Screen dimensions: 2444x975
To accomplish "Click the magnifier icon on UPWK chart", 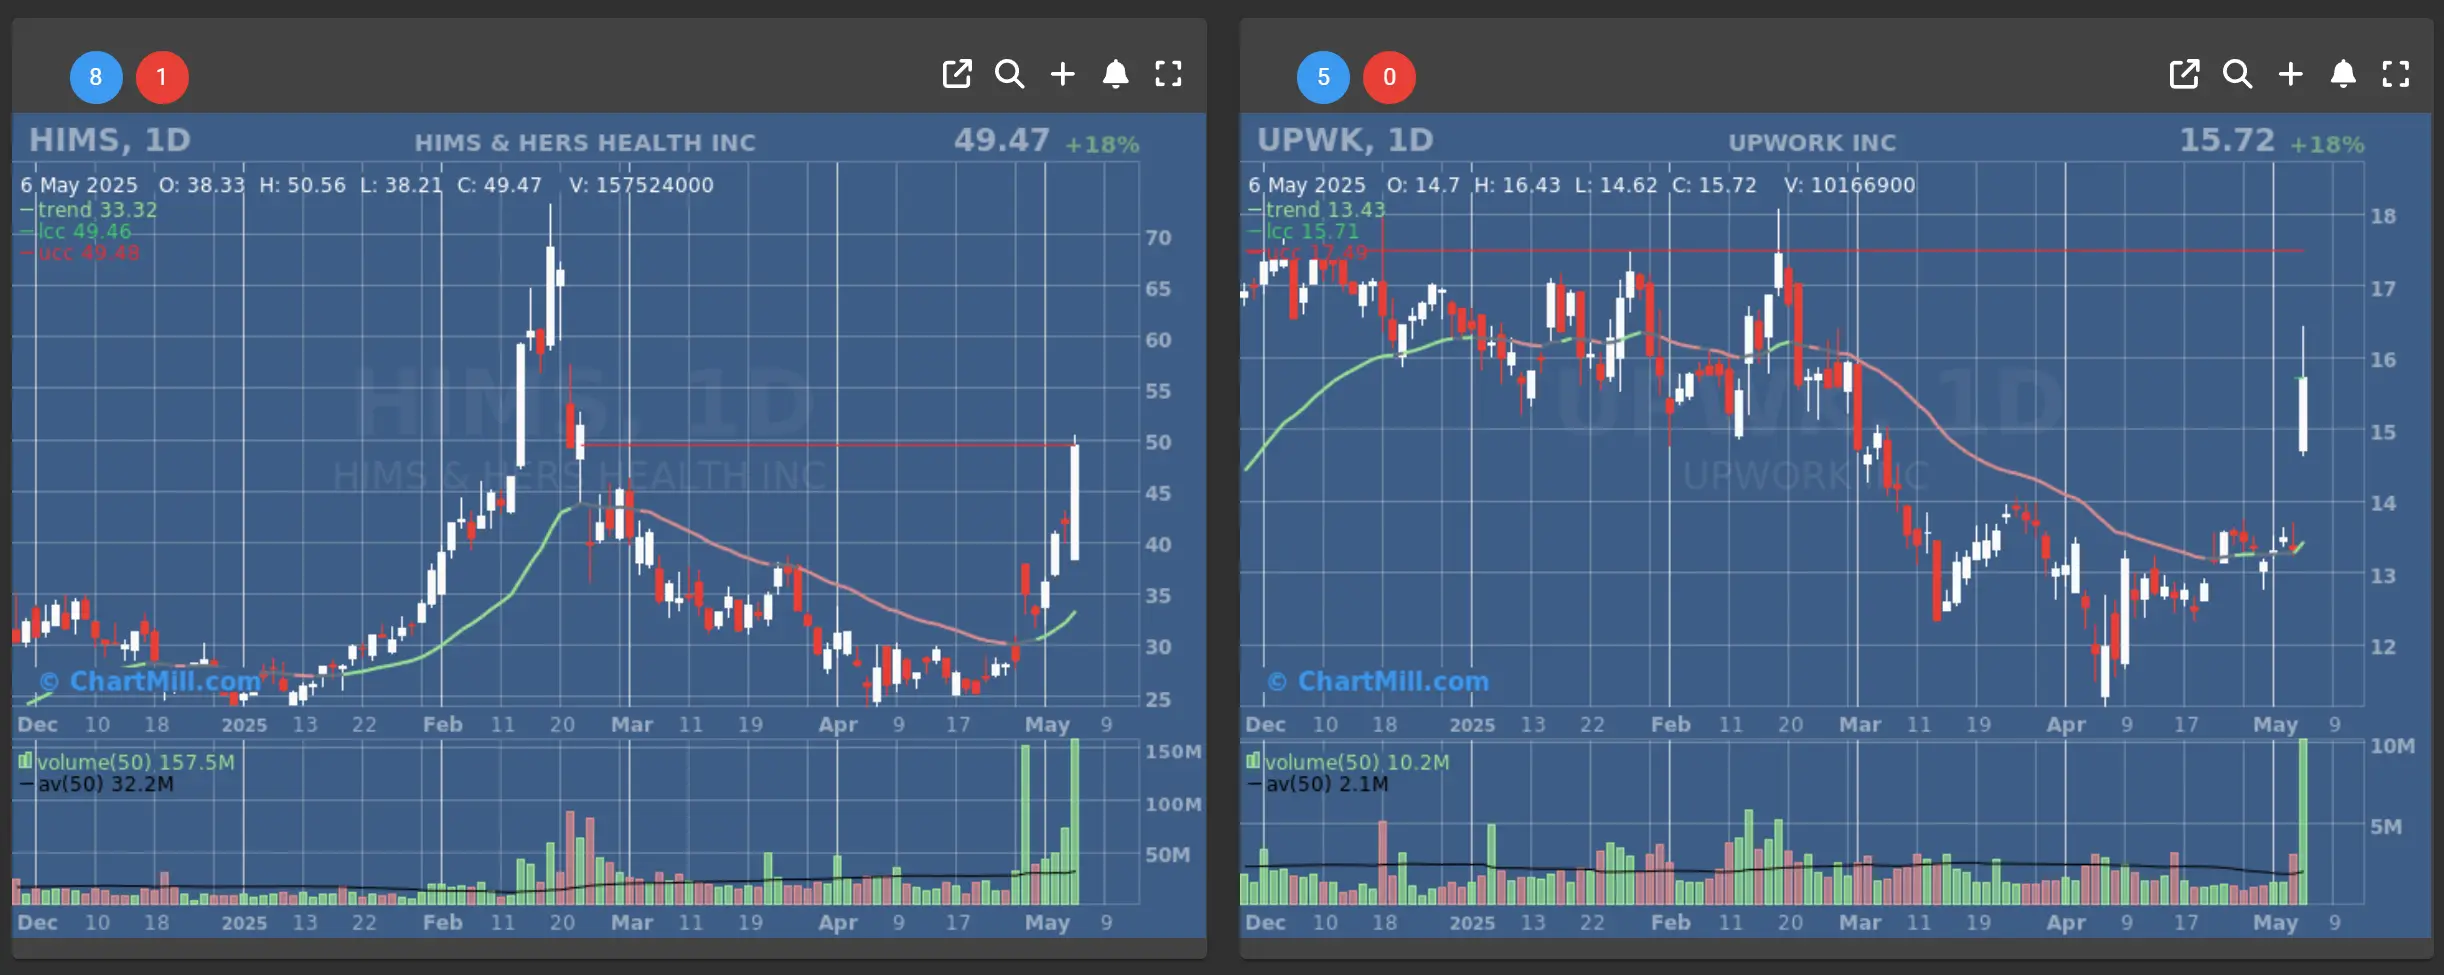I will click(x=2238, y=74).
